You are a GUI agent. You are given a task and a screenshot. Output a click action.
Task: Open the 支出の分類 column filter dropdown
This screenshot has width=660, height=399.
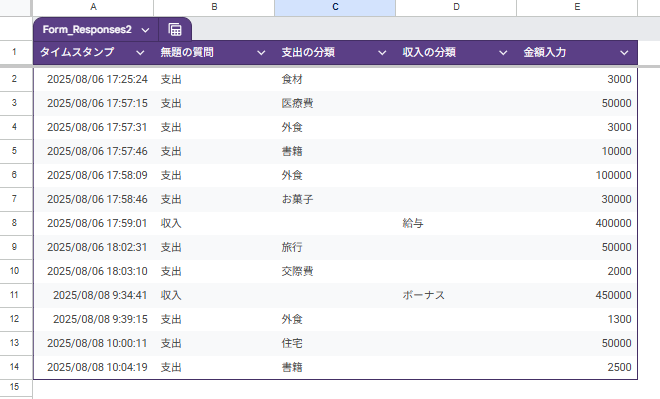tap(382, 53)
